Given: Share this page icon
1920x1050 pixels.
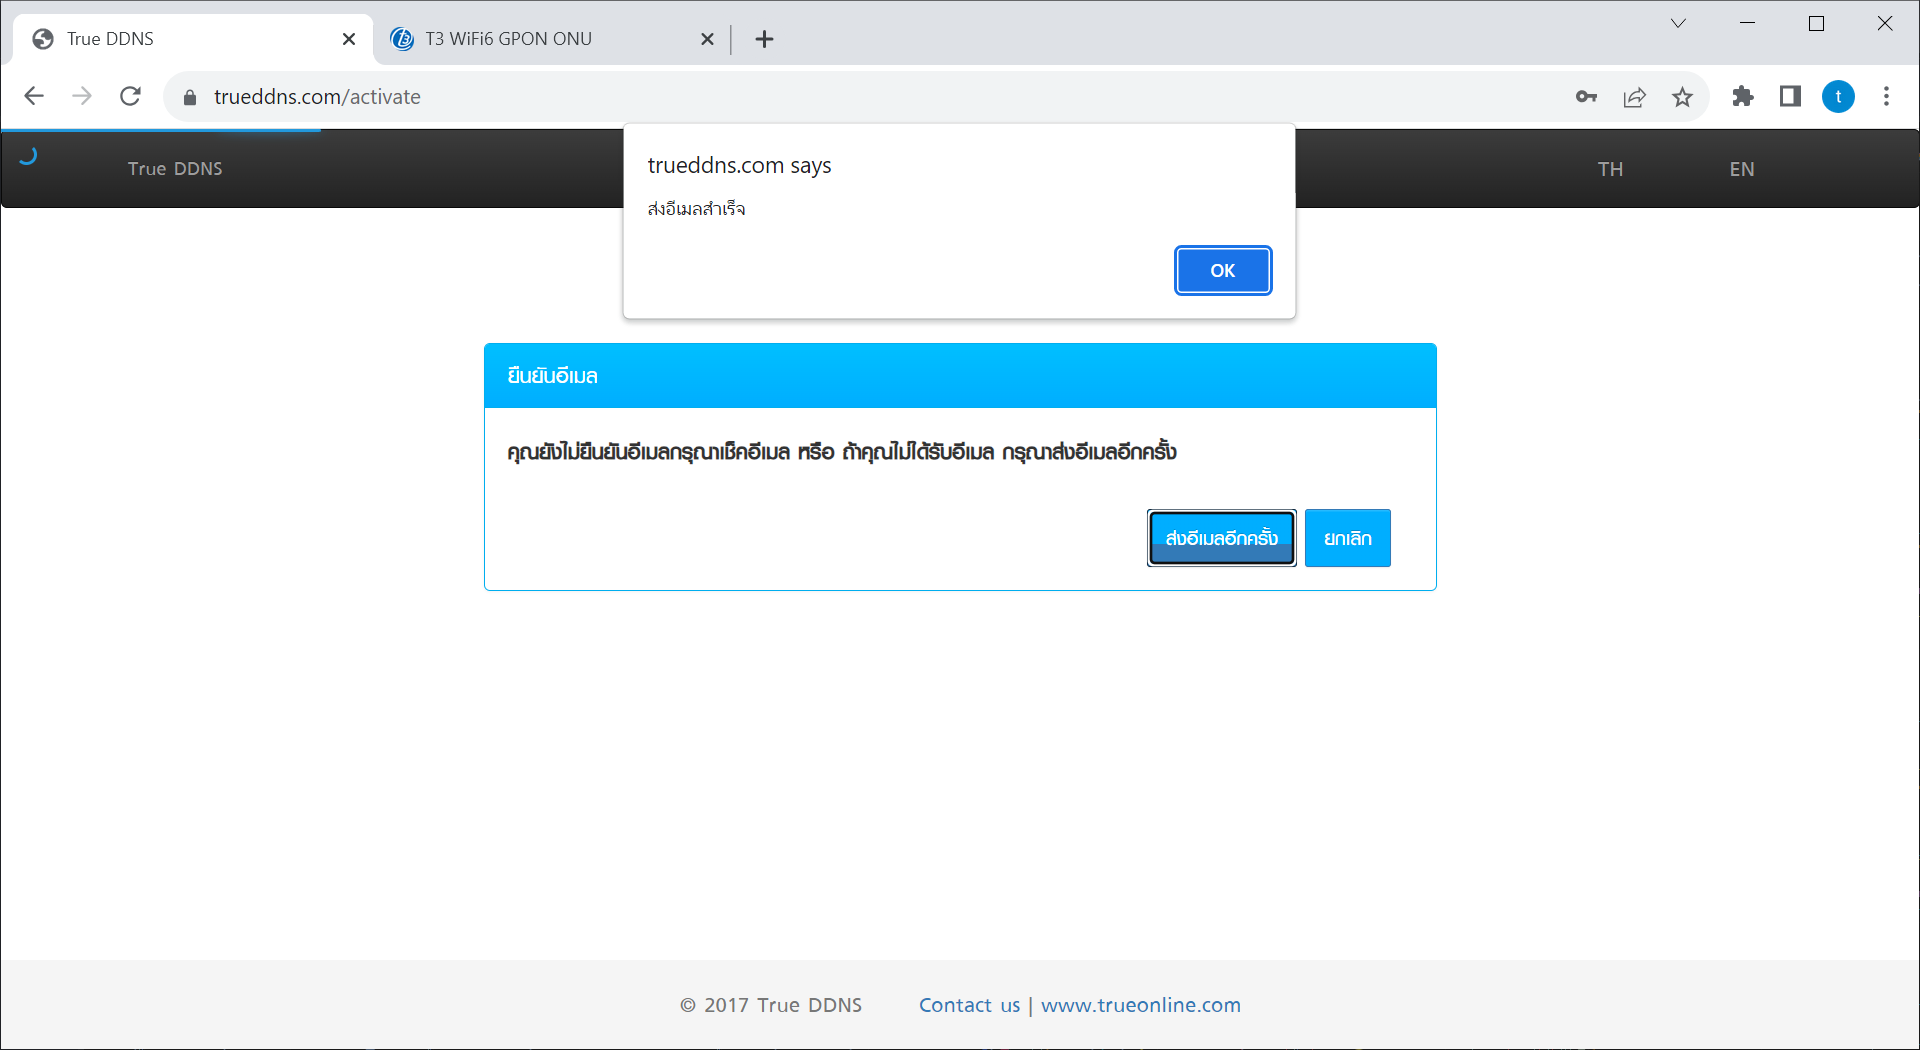Looking at the screenshot, I should pos(1634,97).
